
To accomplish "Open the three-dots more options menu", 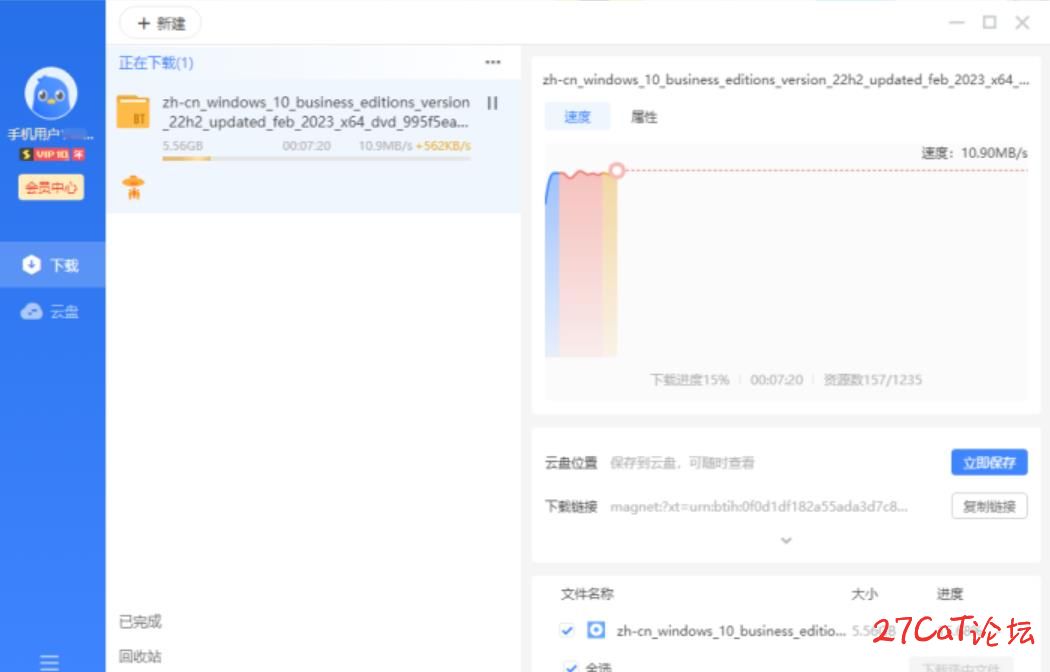I will [x=493, y=62].
